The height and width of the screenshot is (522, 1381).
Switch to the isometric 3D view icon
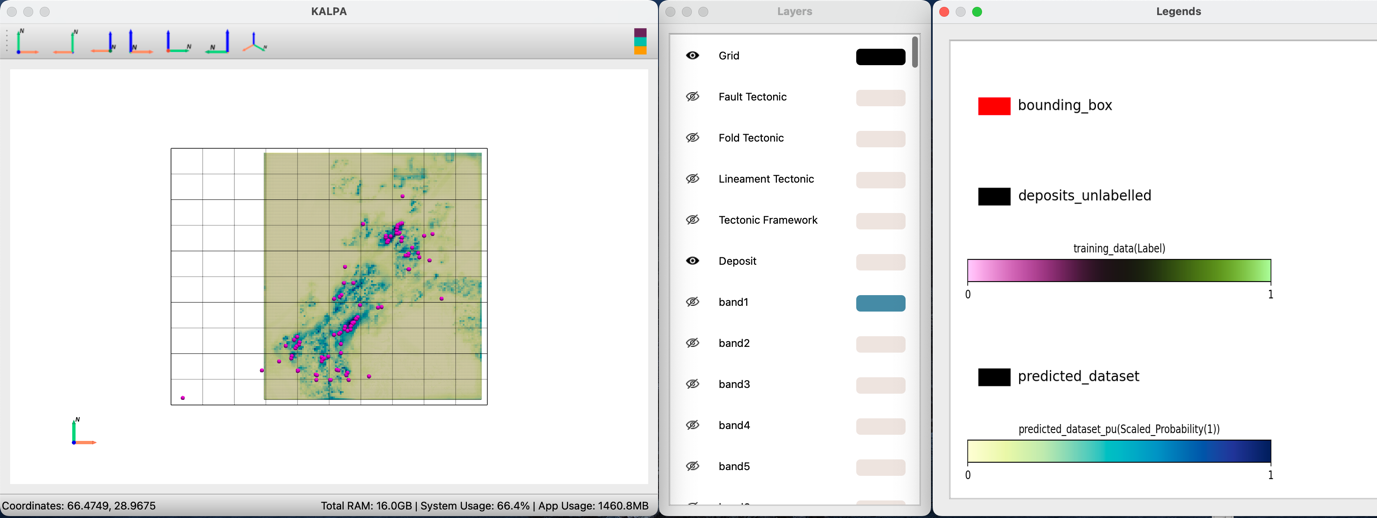(255, 42)
